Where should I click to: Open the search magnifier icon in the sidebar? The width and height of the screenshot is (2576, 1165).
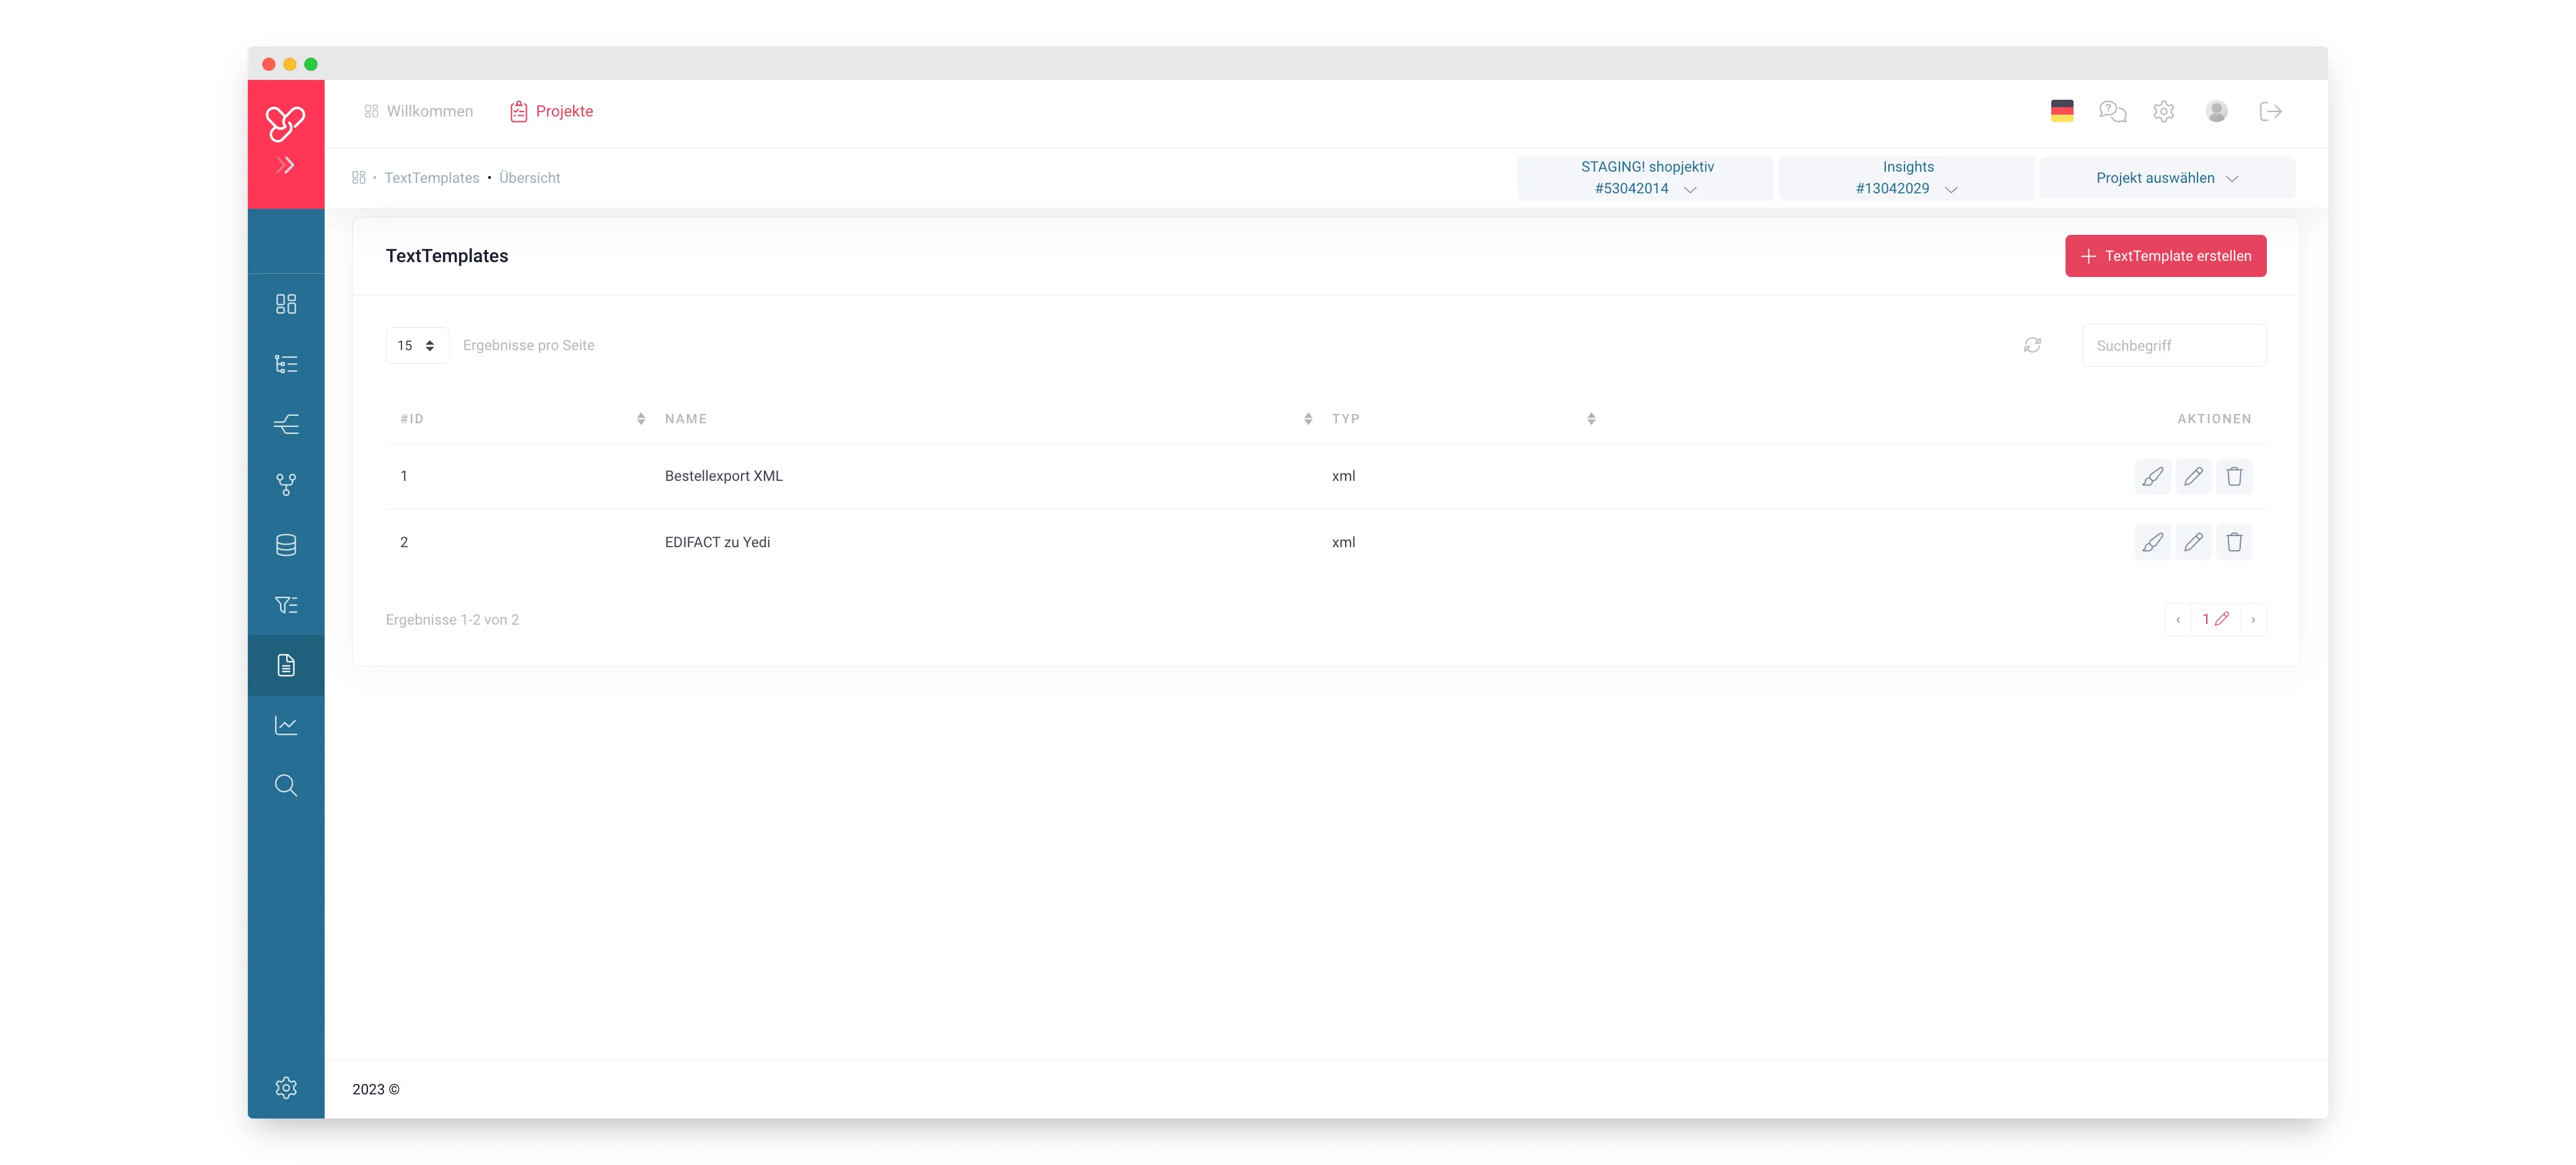(286, 785)
